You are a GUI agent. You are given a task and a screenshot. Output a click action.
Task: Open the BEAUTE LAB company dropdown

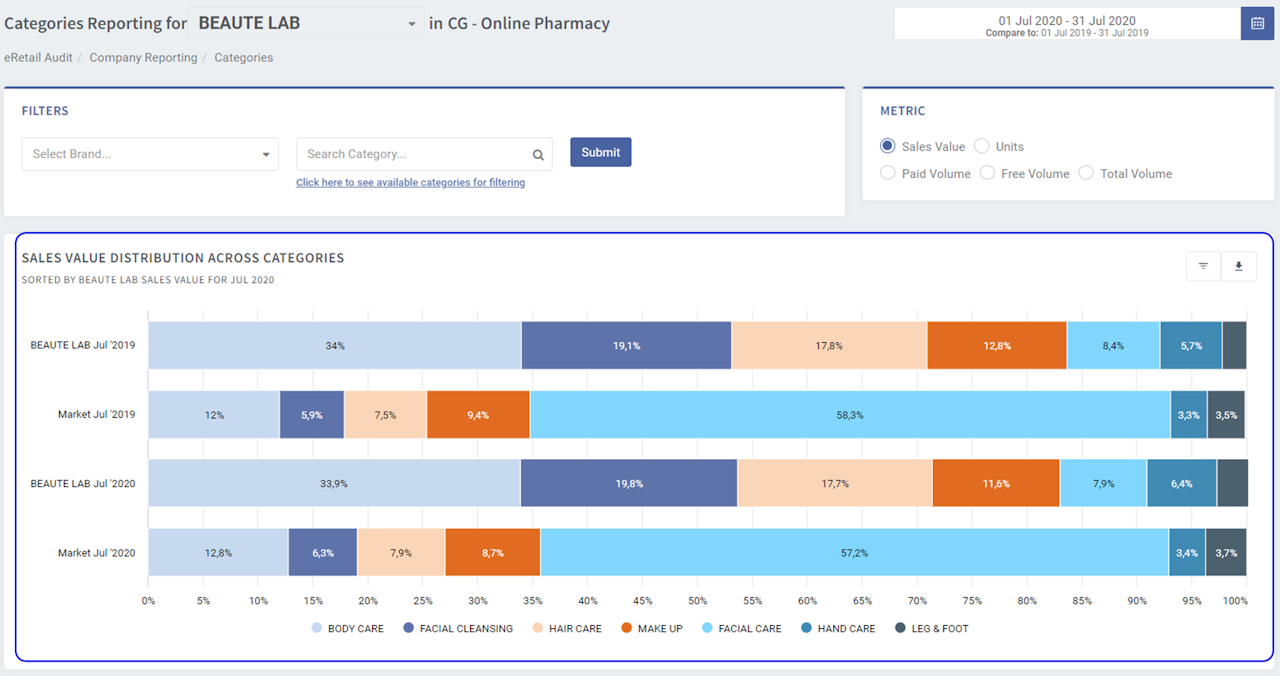(306, 24)
